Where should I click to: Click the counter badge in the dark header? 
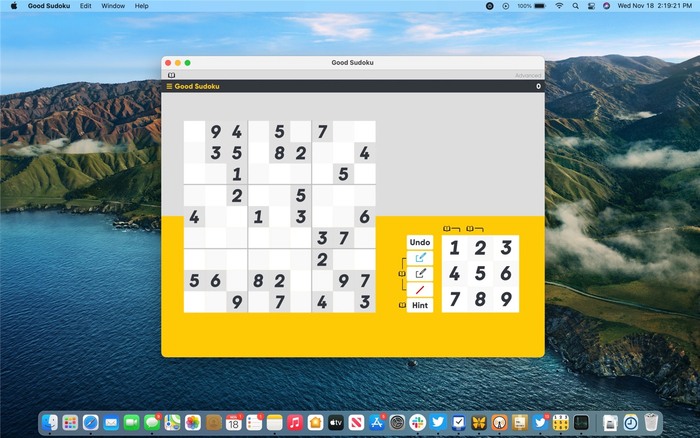pos(538,86)
